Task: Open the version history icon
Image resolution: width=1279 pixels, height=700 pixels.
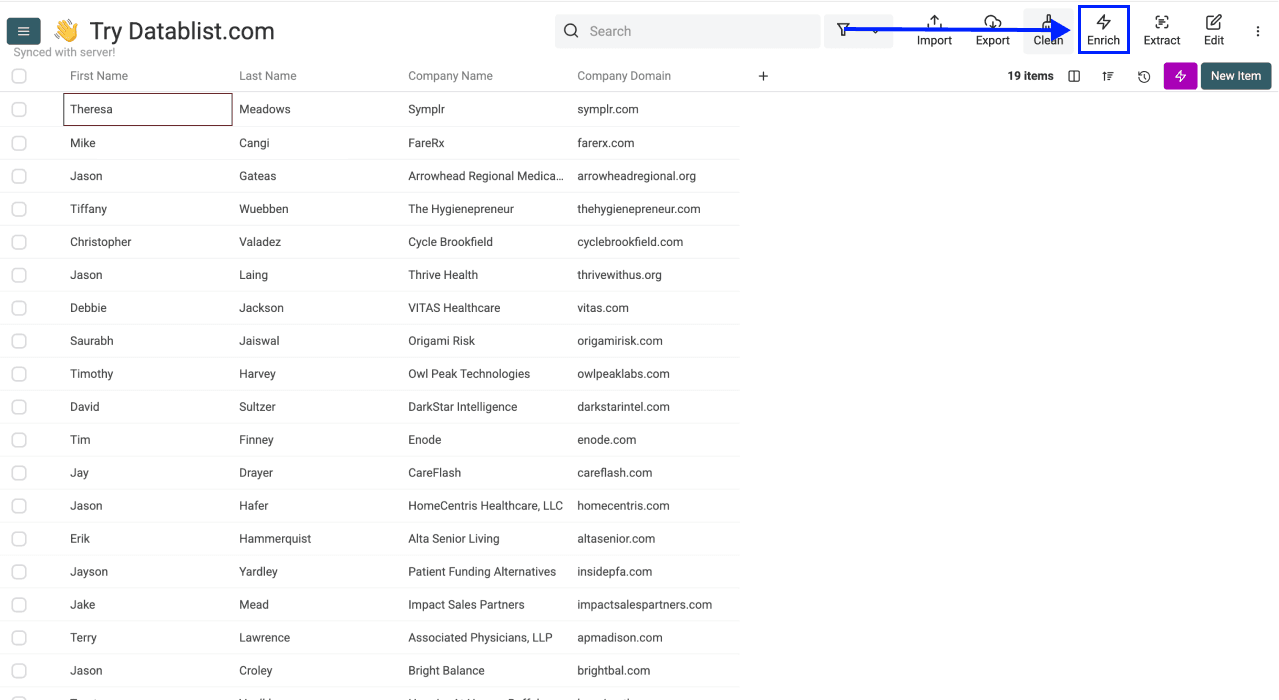Action: (1143, 75)
